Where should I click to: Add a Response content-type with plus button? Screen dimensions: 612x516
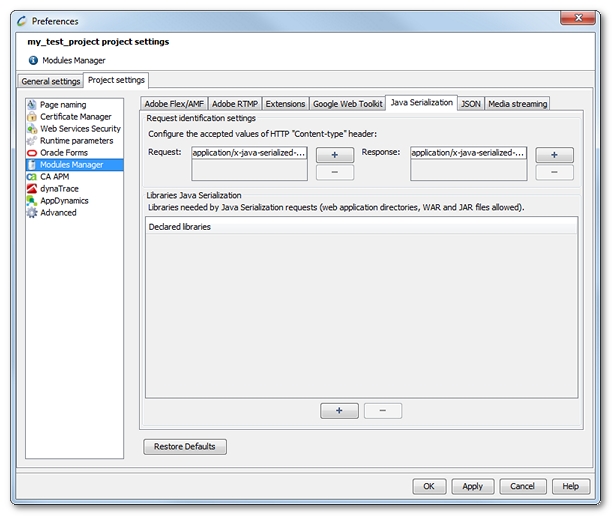(x=554, y=155)
